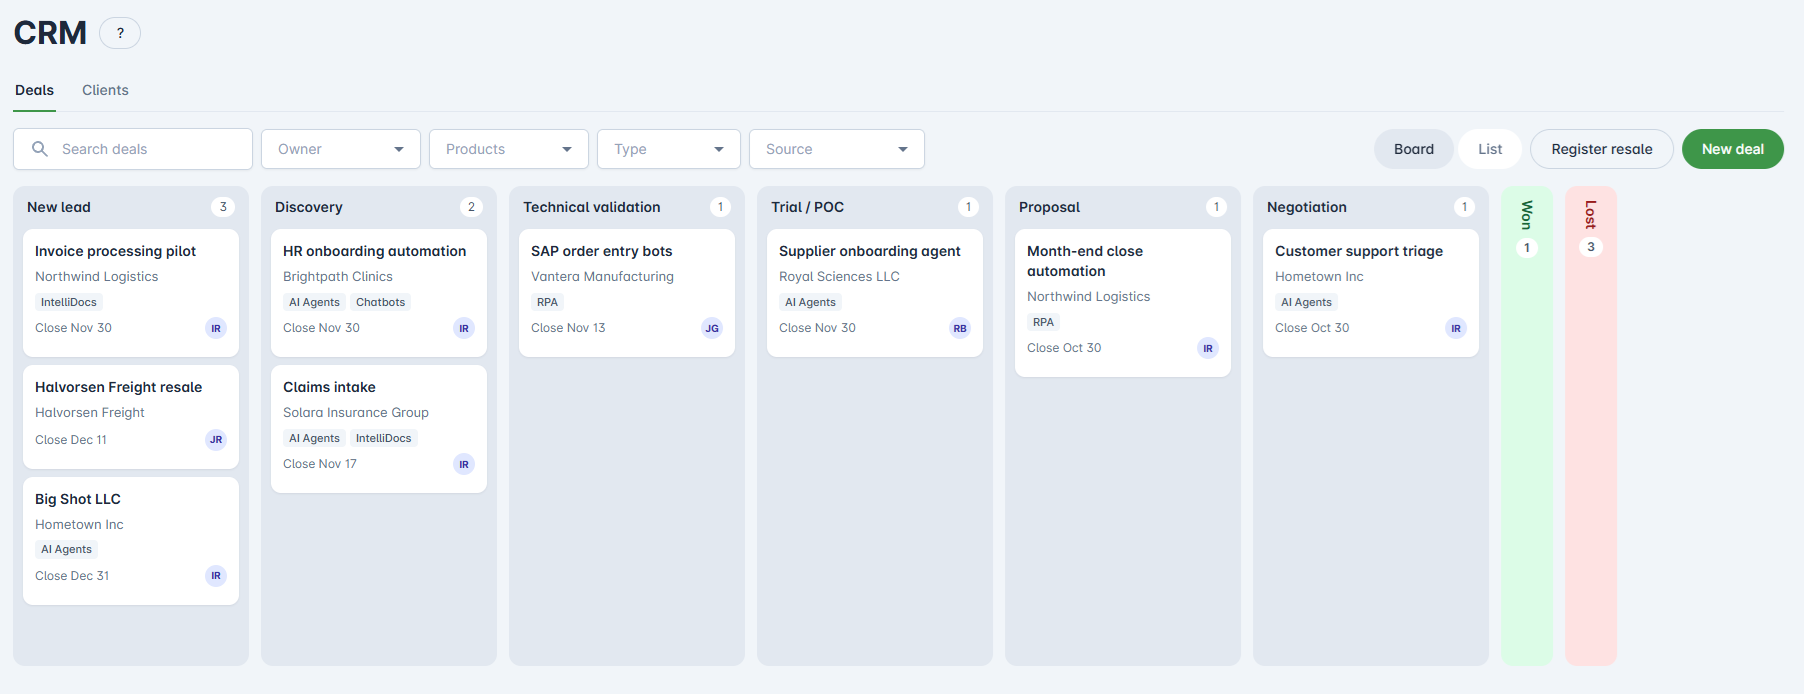Click AI Agents tag on Claims intake

tap(314, 438)
